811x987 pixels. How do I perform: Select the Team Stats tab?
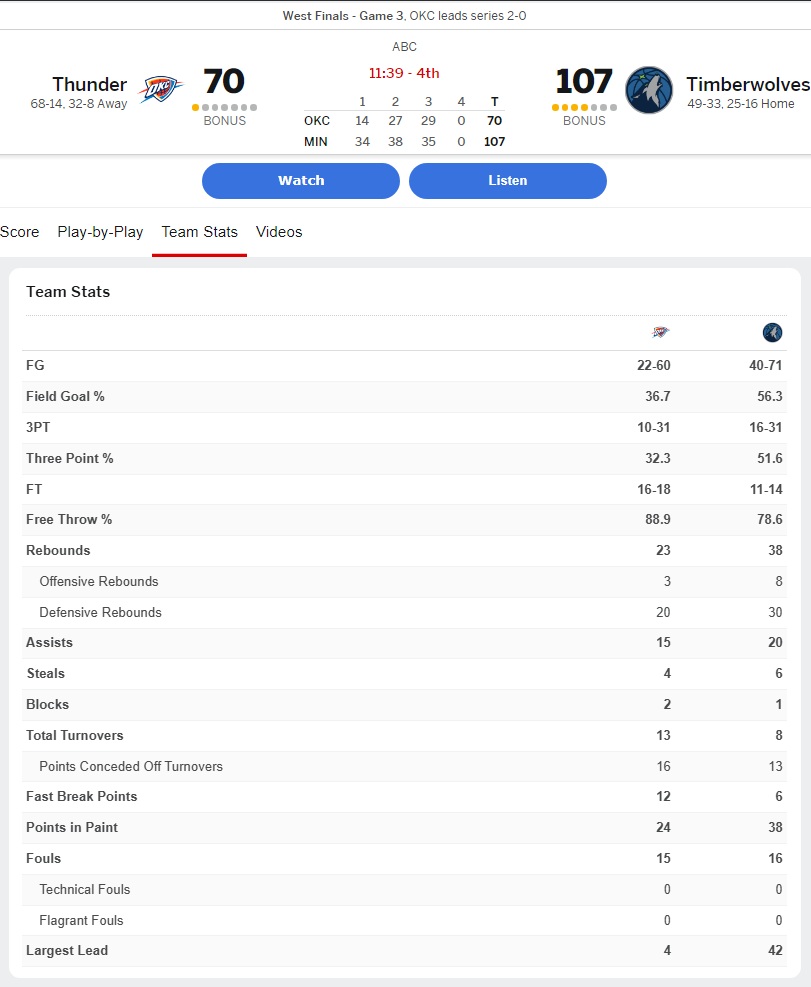pos(200,232)
